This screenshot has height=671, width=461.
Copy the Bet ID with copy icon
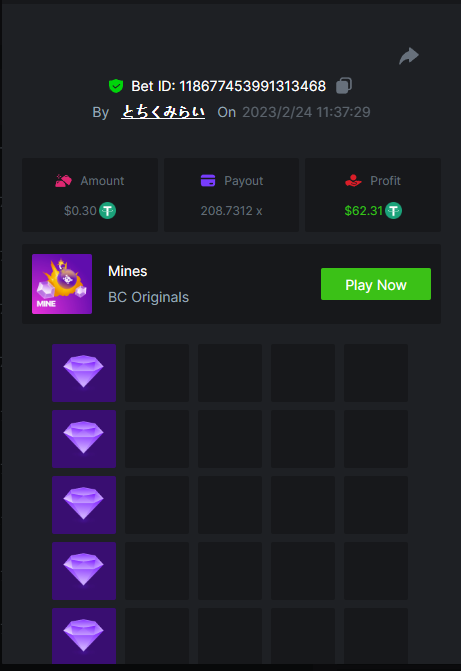click(344, 86)
